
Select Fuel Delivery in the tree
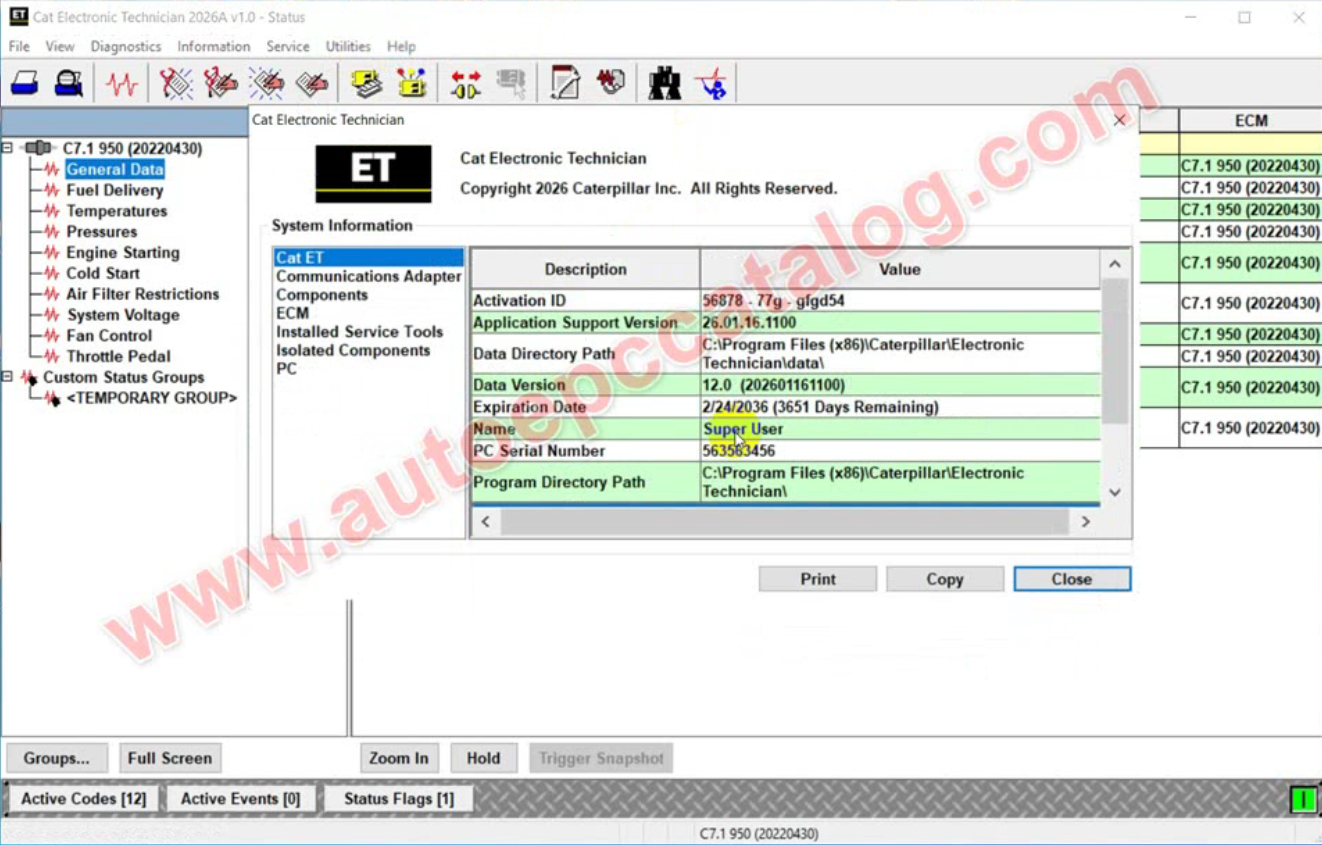114,190
